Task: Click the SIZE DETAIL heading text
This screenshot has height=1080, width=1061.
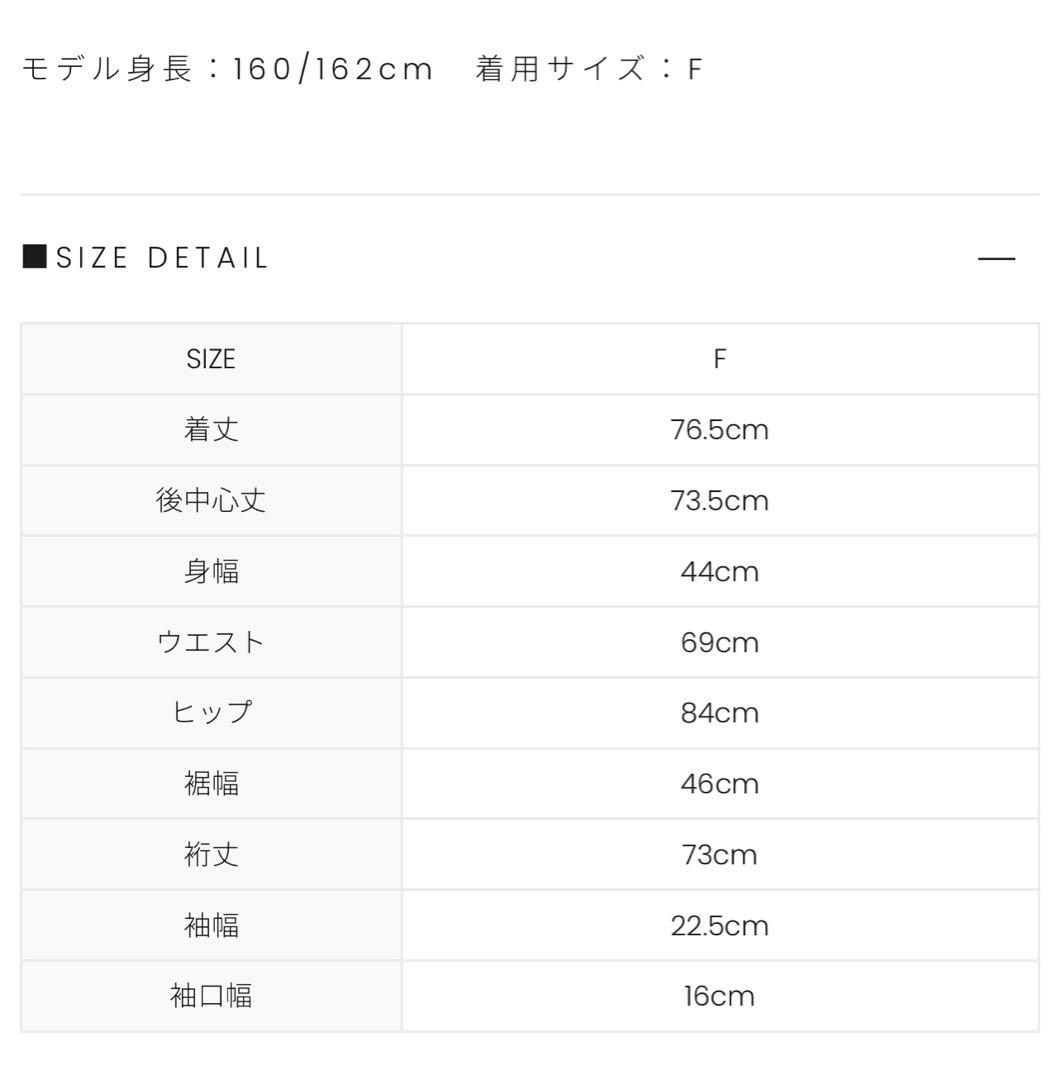Action: 163,259
